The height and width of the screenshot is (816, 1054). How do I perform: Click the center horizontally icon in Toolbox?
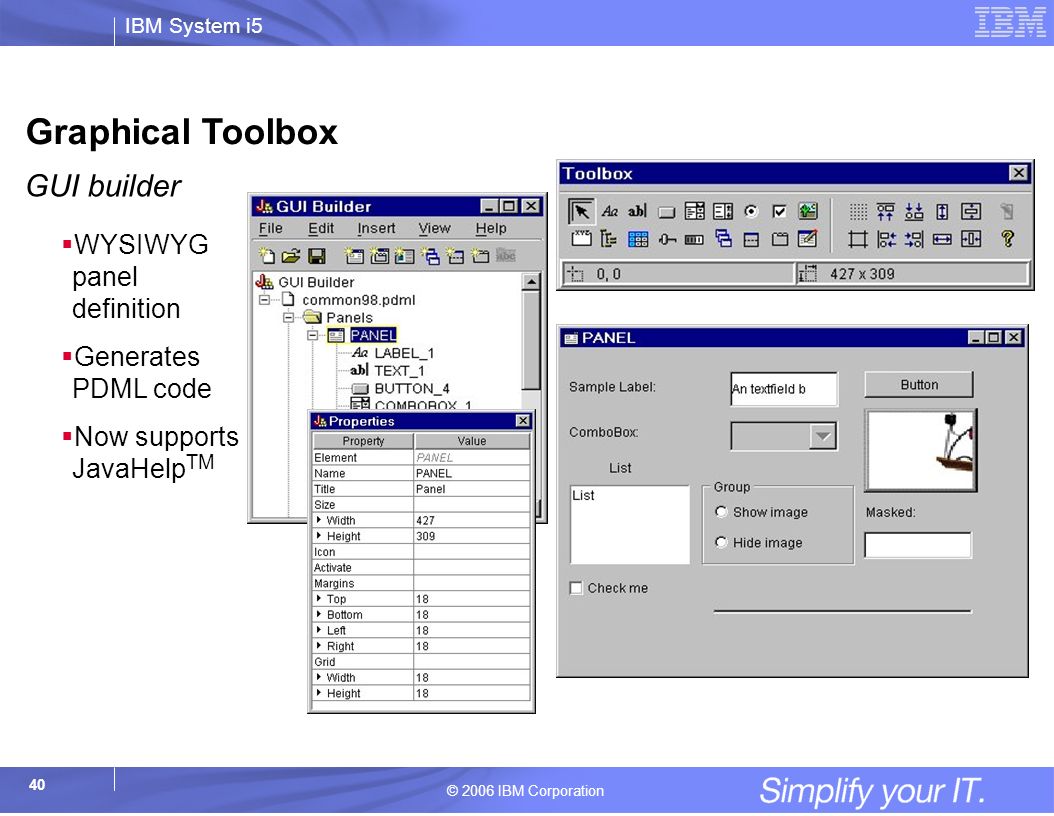tap(970, 239)
